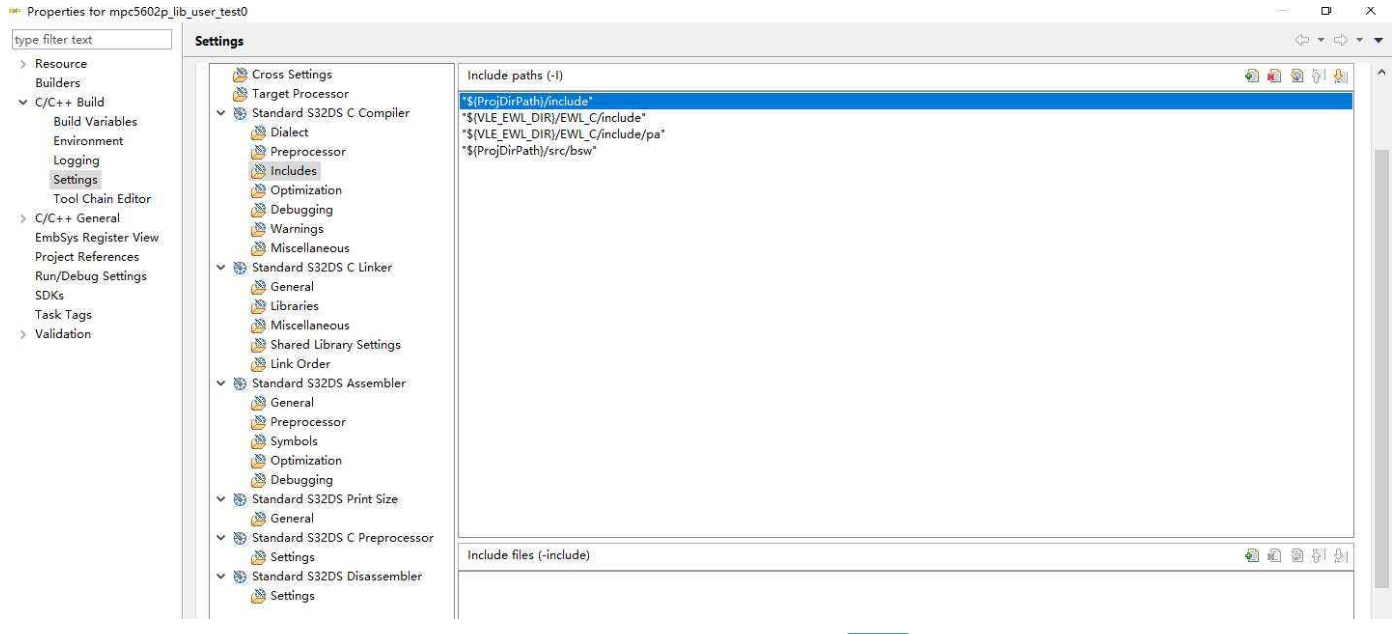This screenshot has height=634, width=1392.
Task: Click the Add include file icon
Action: (1251, 555)
